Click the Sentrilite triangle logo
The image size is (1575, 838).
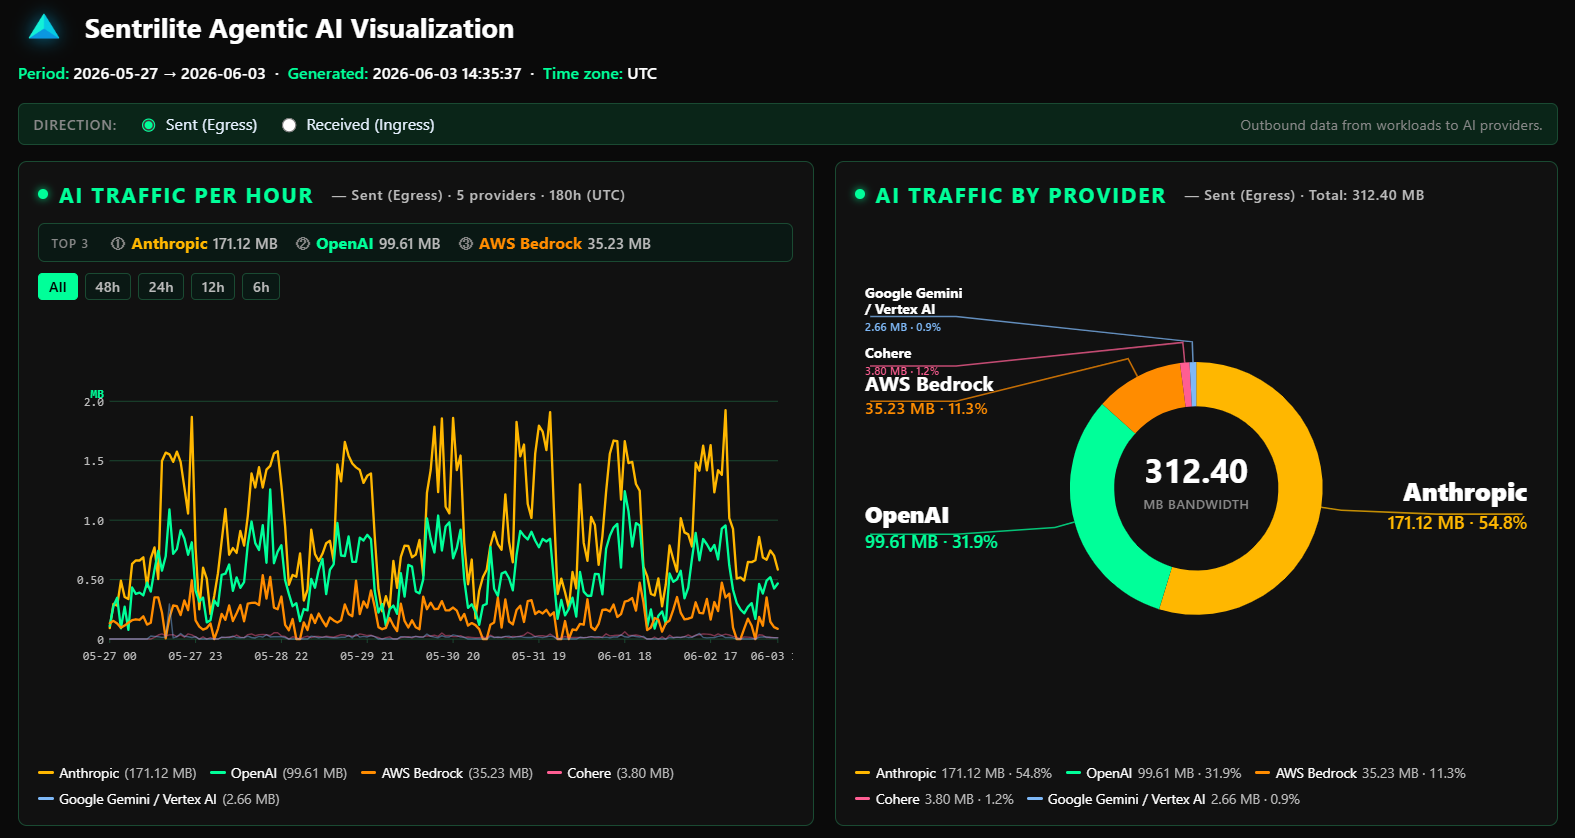[x=44, y=27]
